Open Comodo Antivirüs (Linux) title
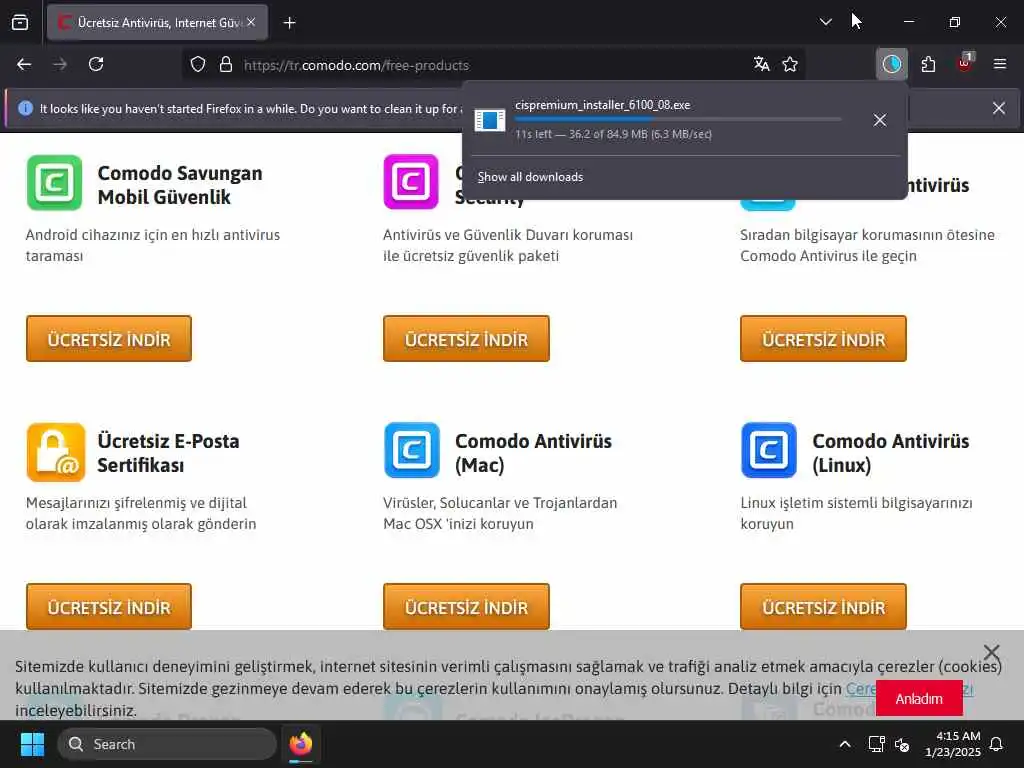This screenshot has height=768, width=1024. (x=890, y=453)
